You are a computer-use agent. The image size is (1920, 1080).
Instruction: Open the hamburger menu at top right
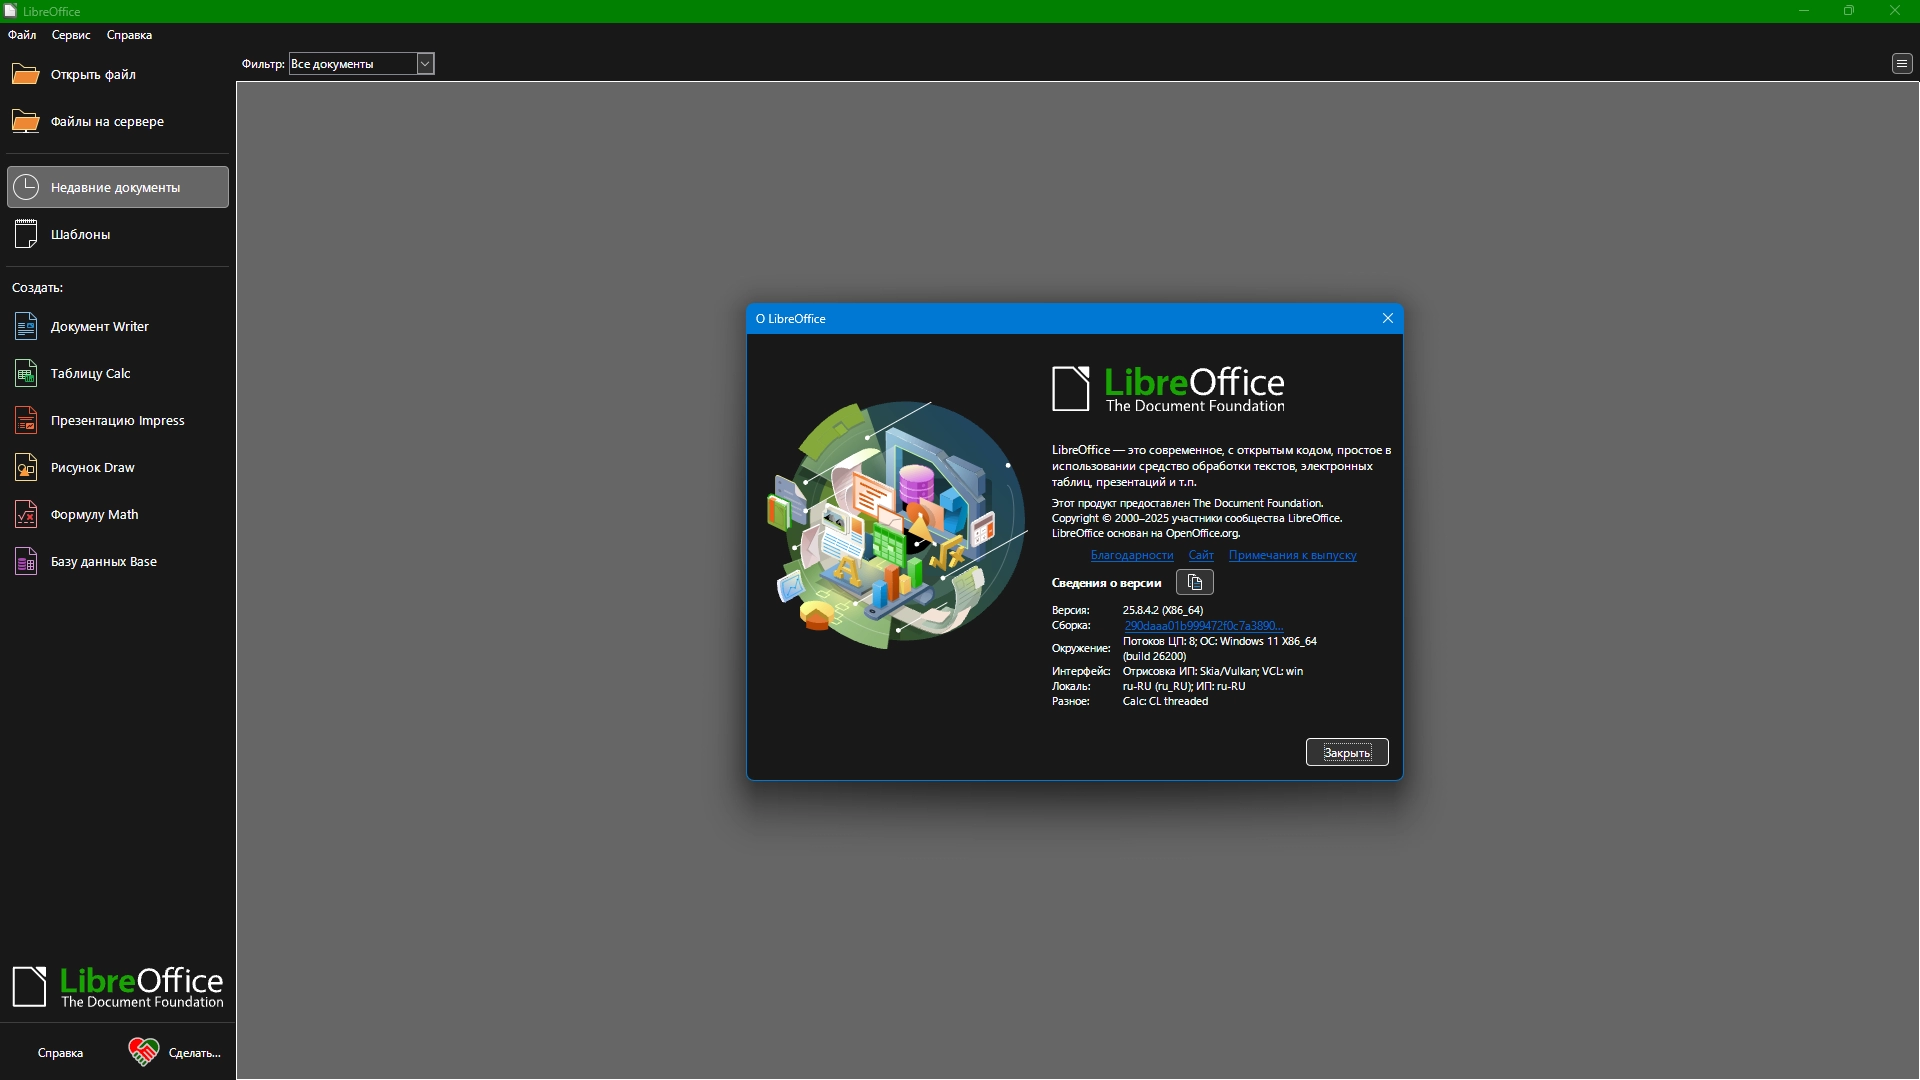1901,64
